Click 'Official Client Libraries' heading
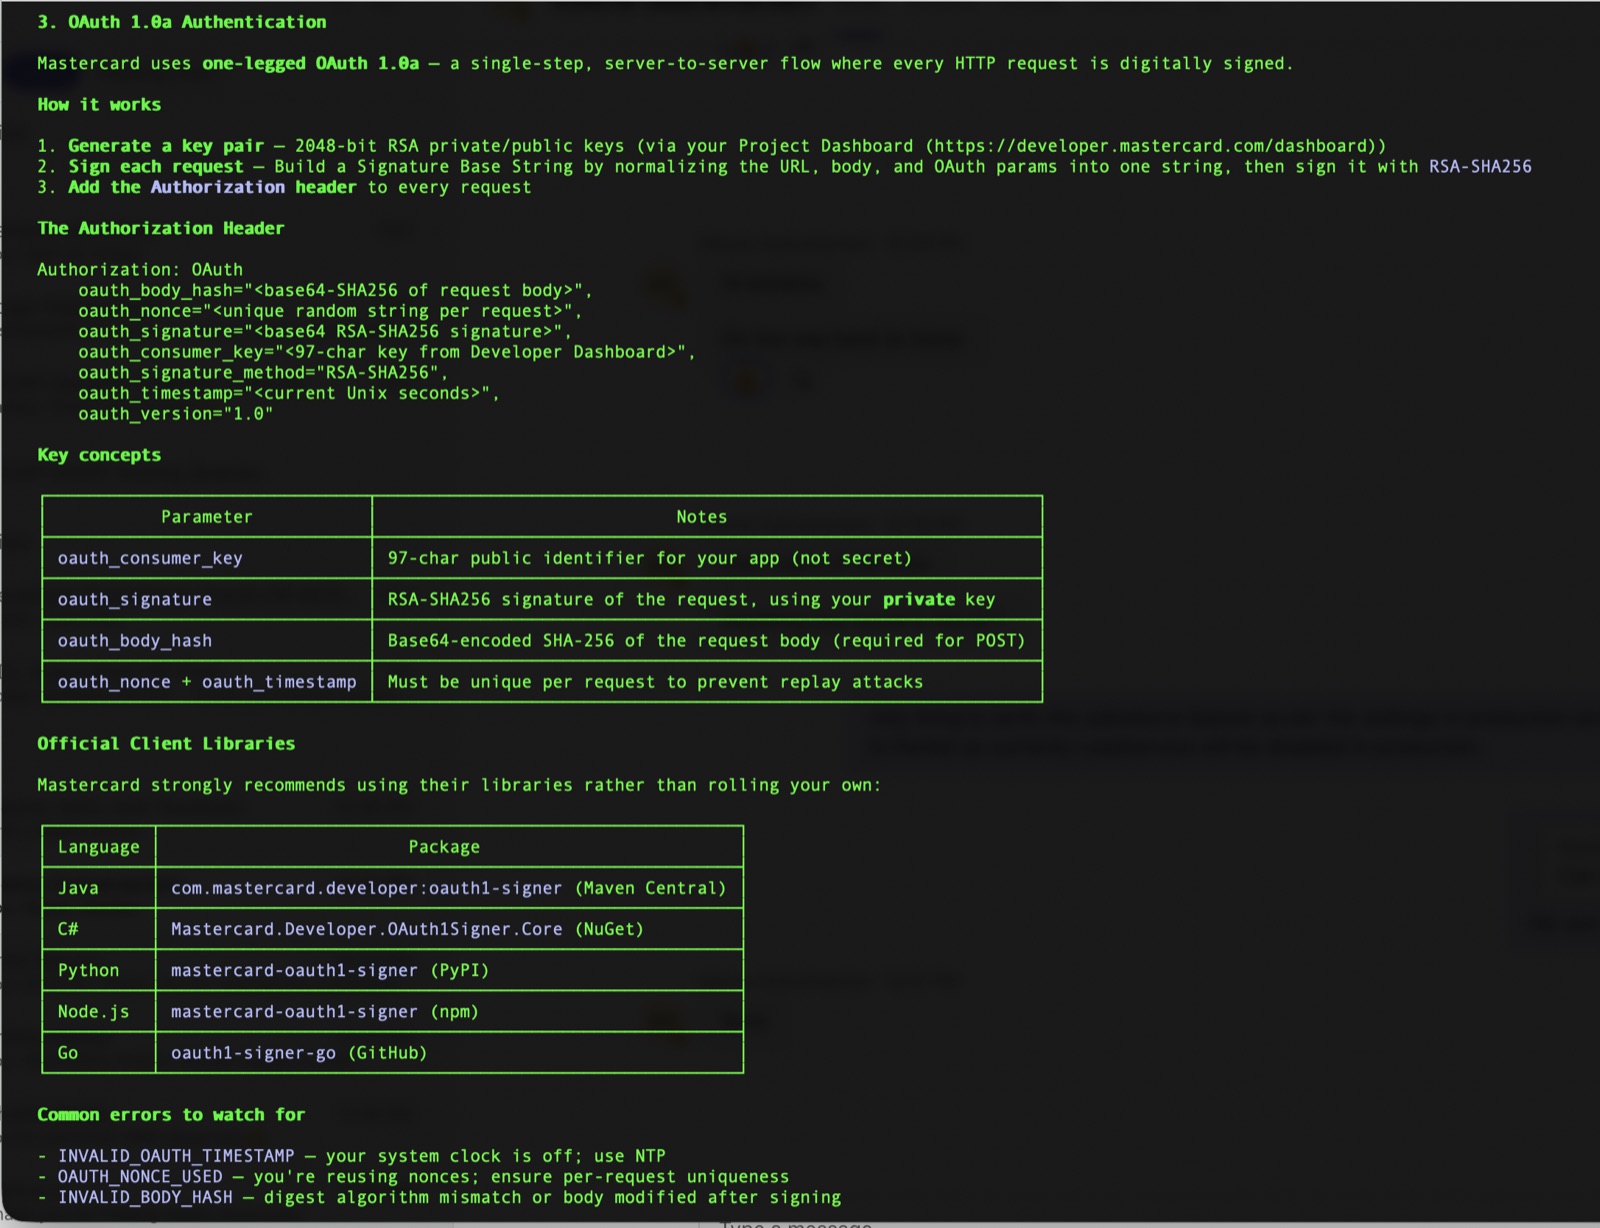The height and width of the screenshot is (1228, 1600). point(166,744)
